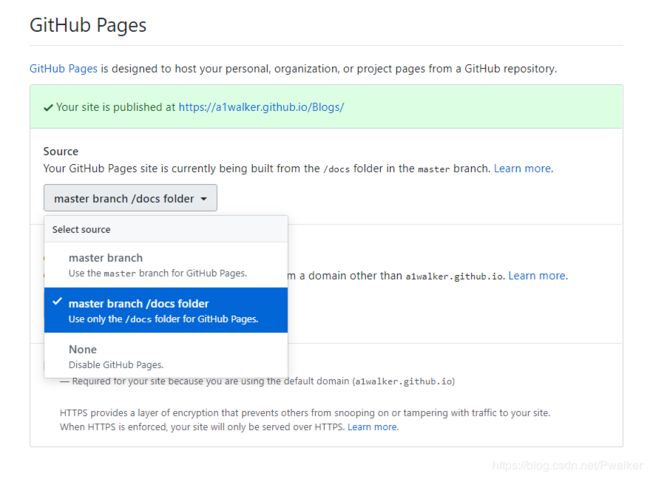Click 'Disable GitHub Pages.' description text
The height and width of the screenshot is (479, 650).
[x=116, y=365]
